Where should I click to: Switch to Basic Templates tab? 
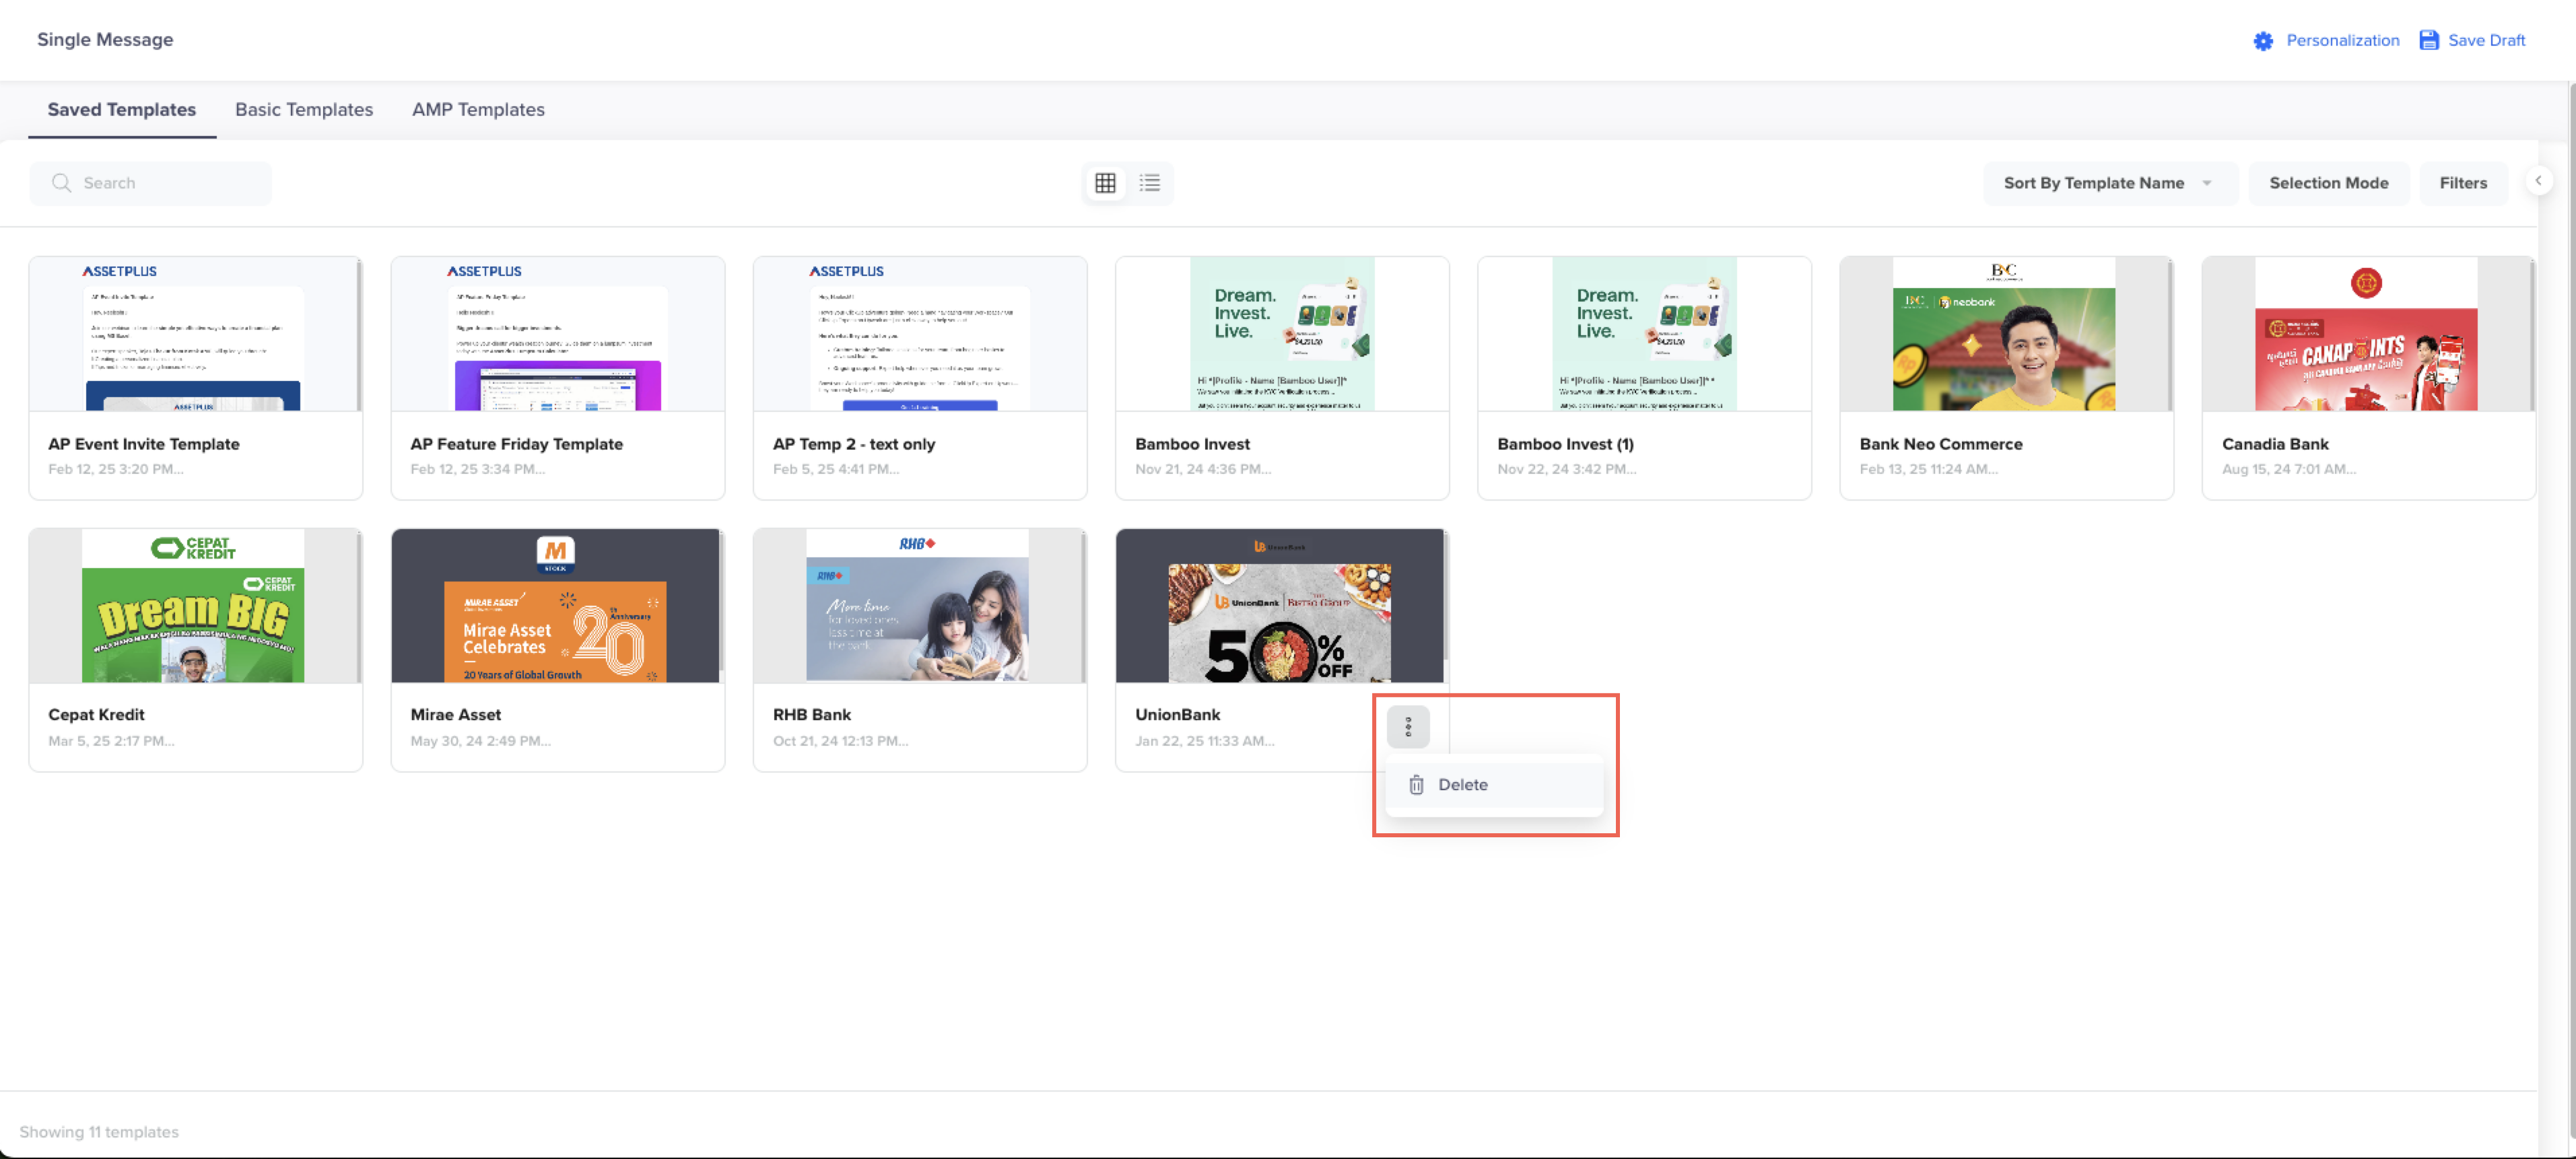304,110
